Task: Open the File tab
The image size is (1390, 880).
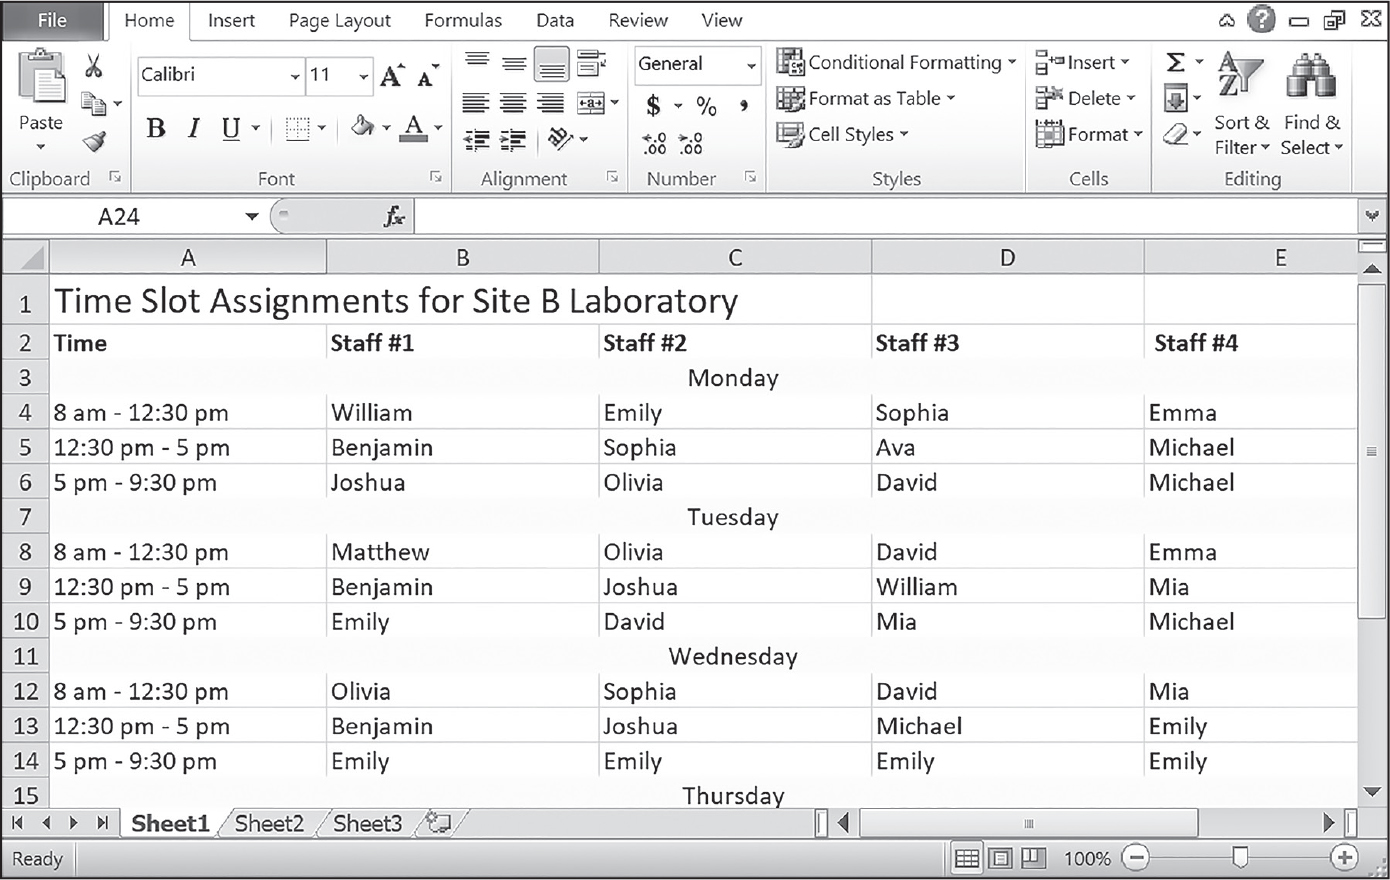Action: [52, 20]
